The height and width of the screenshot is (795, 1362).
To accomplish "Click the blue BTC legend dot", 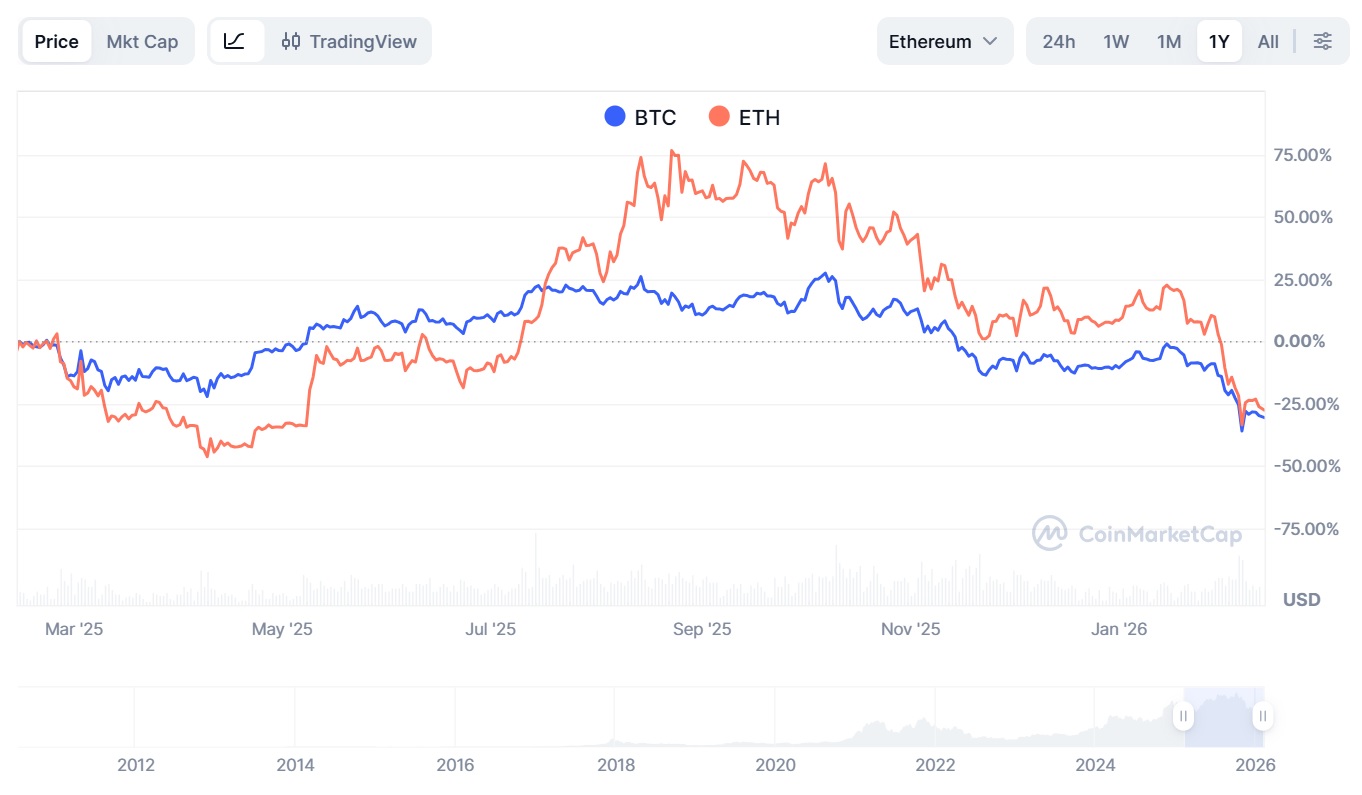I will [616, 117].
